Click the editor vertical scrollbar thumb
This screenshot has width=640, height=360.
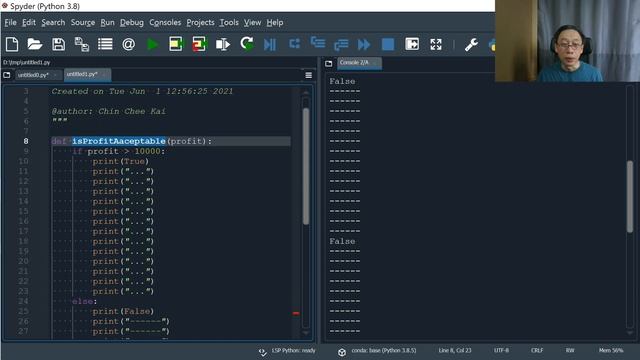[306, 166]
